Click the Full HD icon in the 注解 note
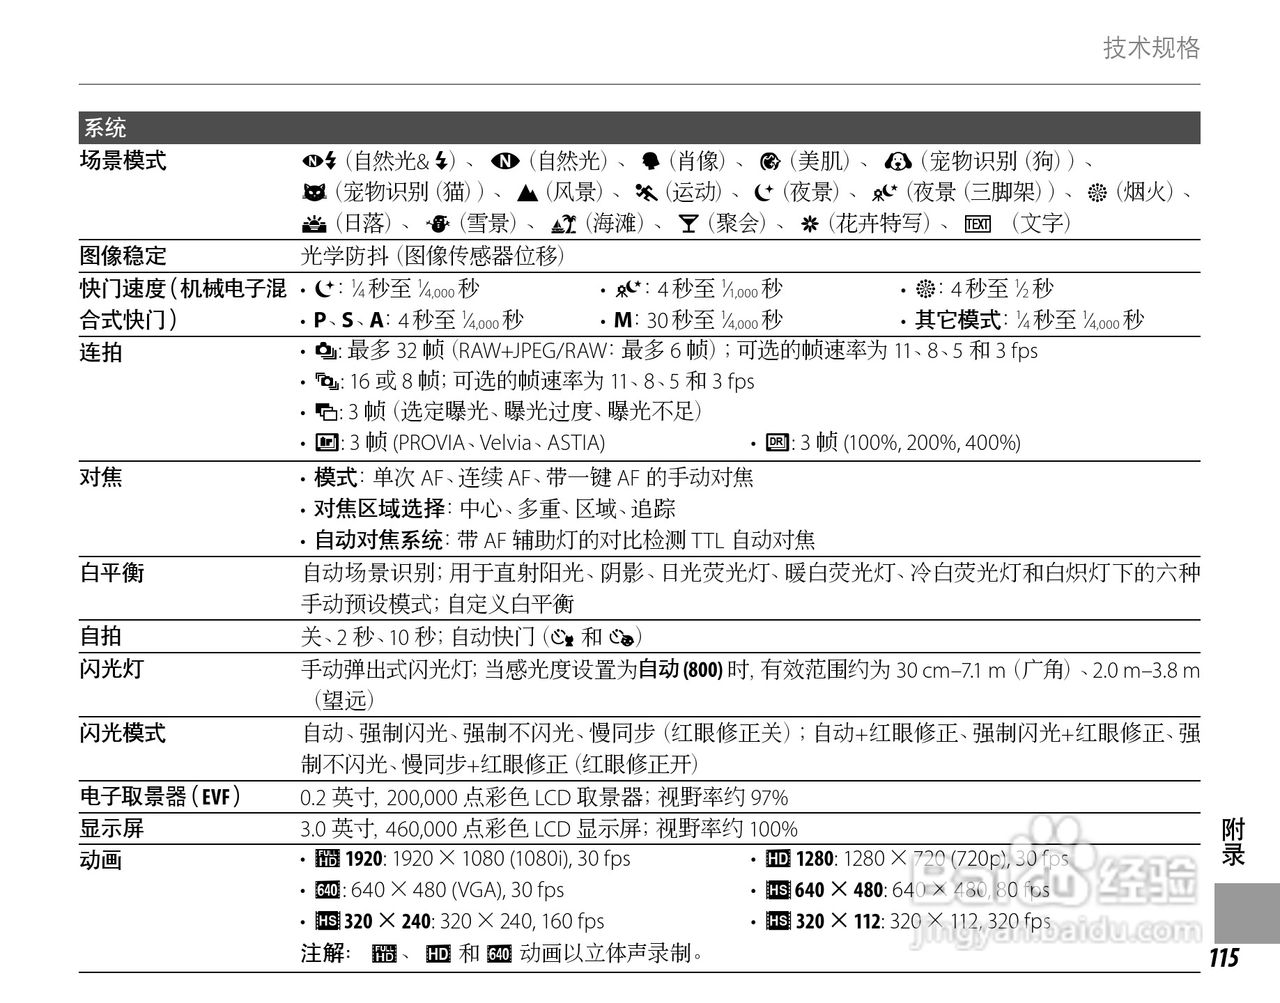Screen dimensions: 1280x1003 [x=385, y=954]
